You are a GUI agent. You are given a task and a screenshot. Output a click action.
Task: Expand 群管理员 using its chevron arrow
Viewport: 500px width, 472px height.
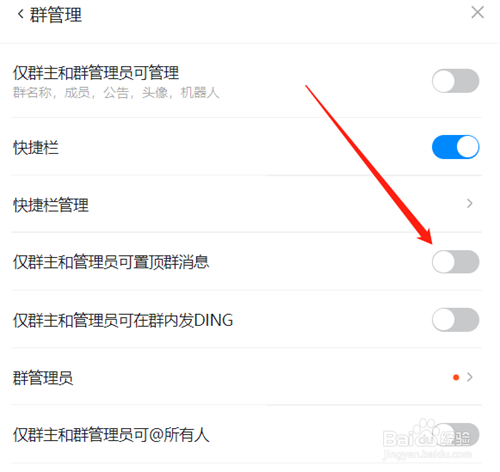pyautogui.click(x=470, y=377)
